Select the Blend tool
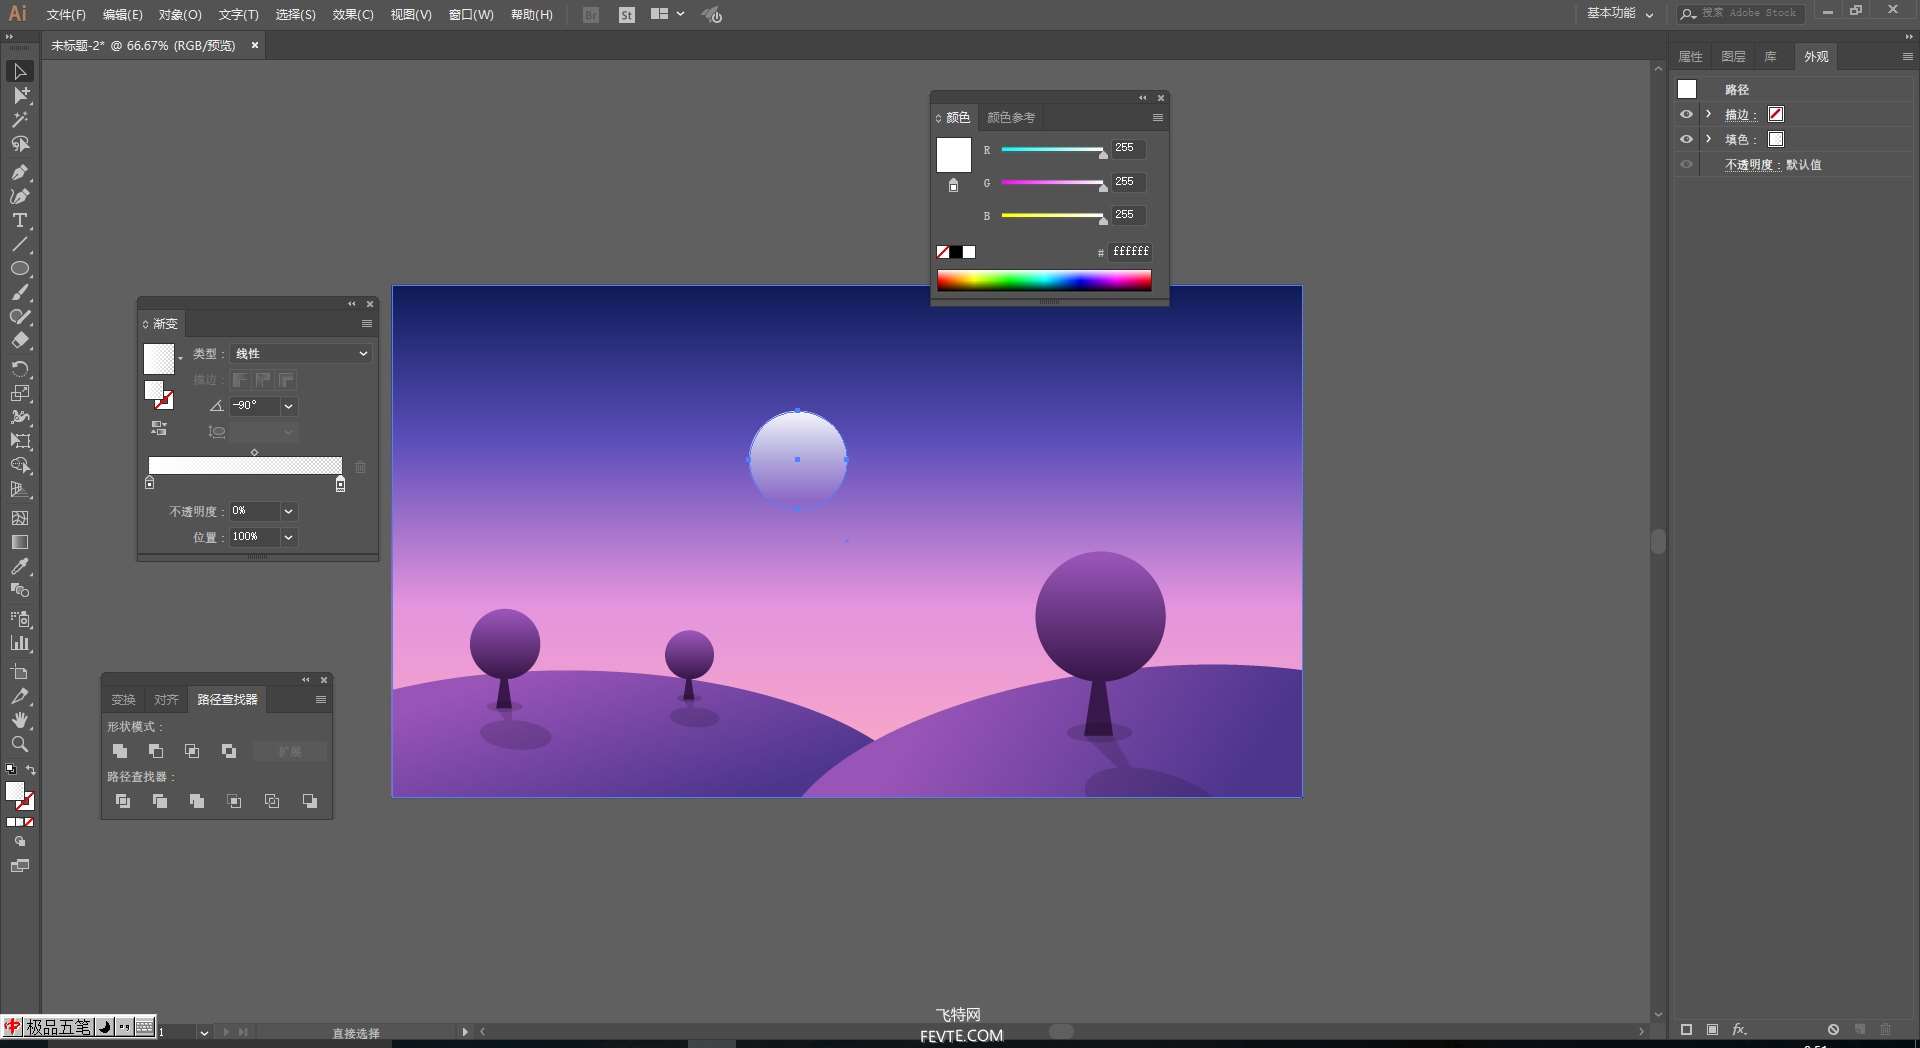Image resolution: width=1920 pixels, height=1048 pixels. 20,590
